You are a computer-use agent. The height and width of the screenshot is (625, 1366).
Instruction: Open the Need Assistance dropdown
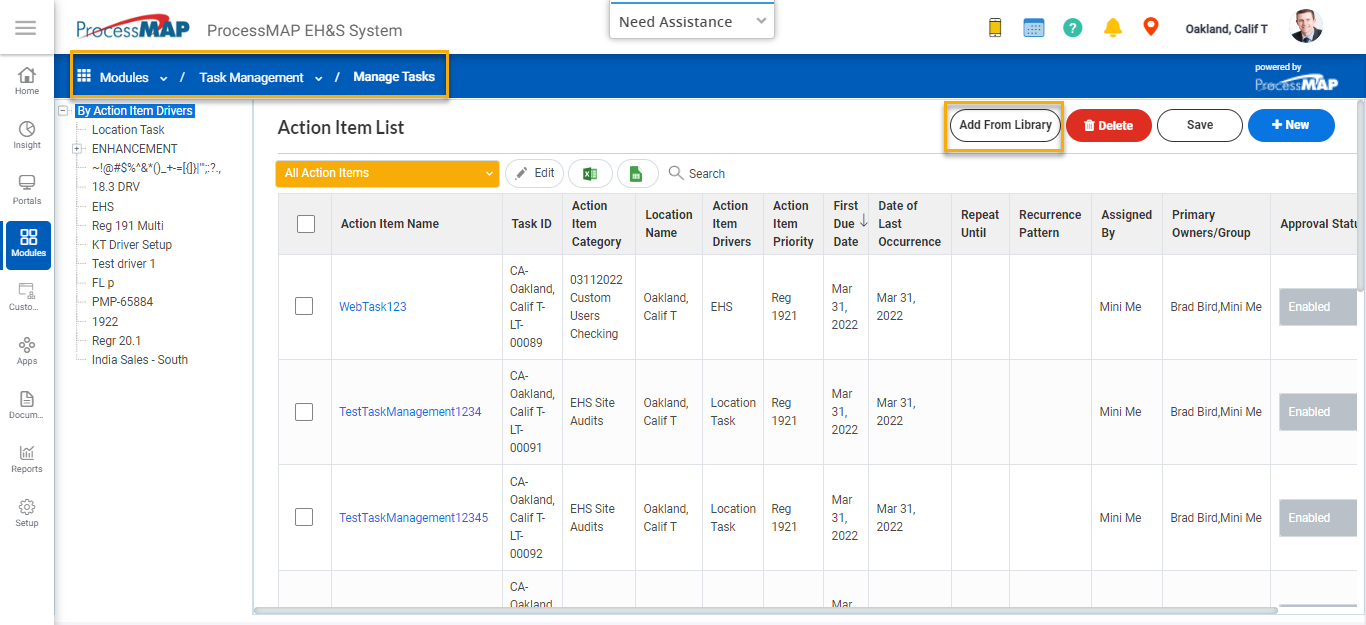point(692,21)
